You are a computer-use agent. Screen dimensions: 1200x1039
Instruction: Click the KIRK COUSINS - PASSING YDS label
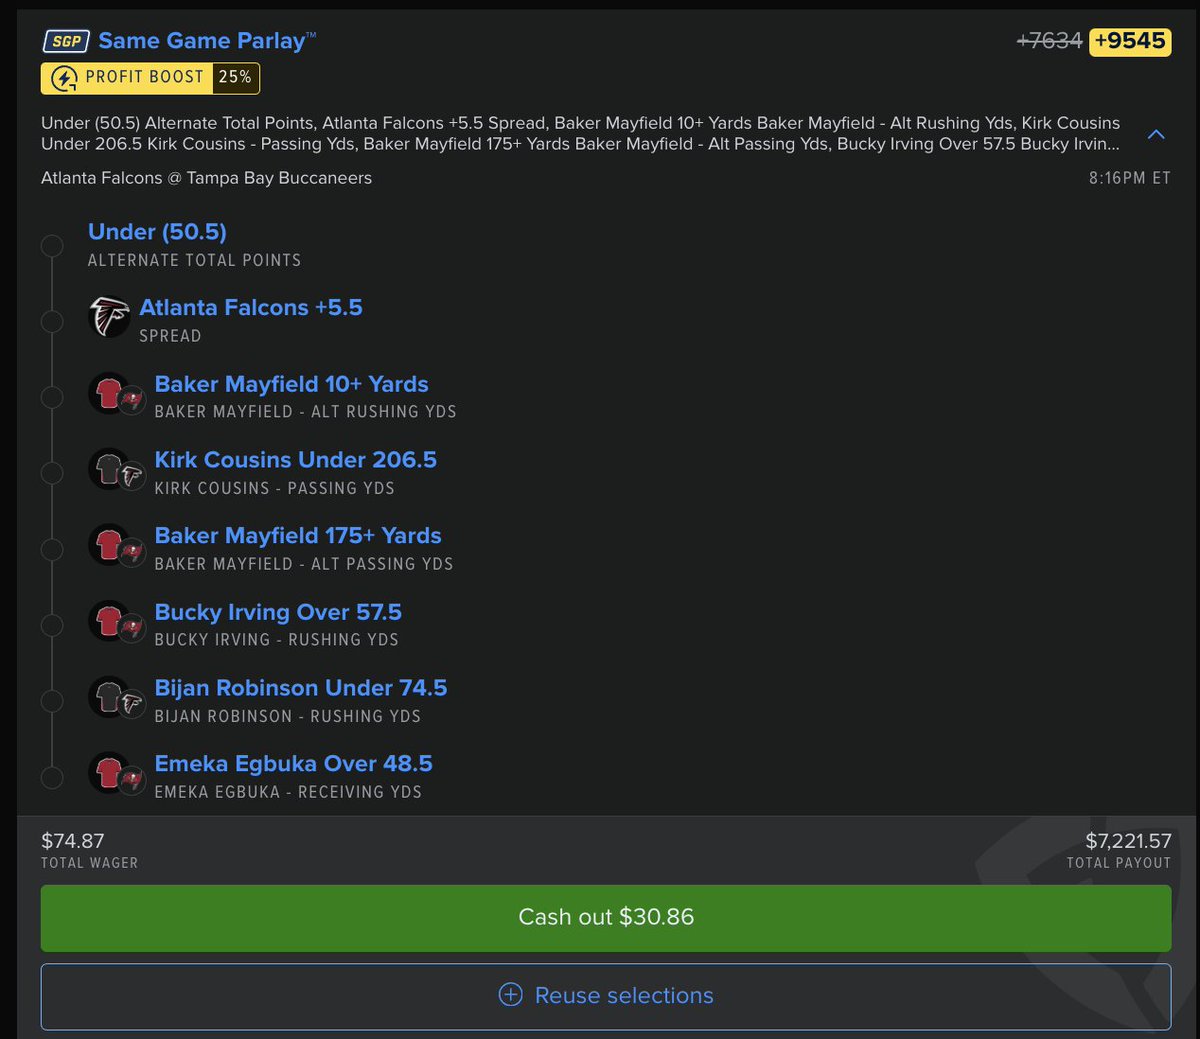pos(274,488)
